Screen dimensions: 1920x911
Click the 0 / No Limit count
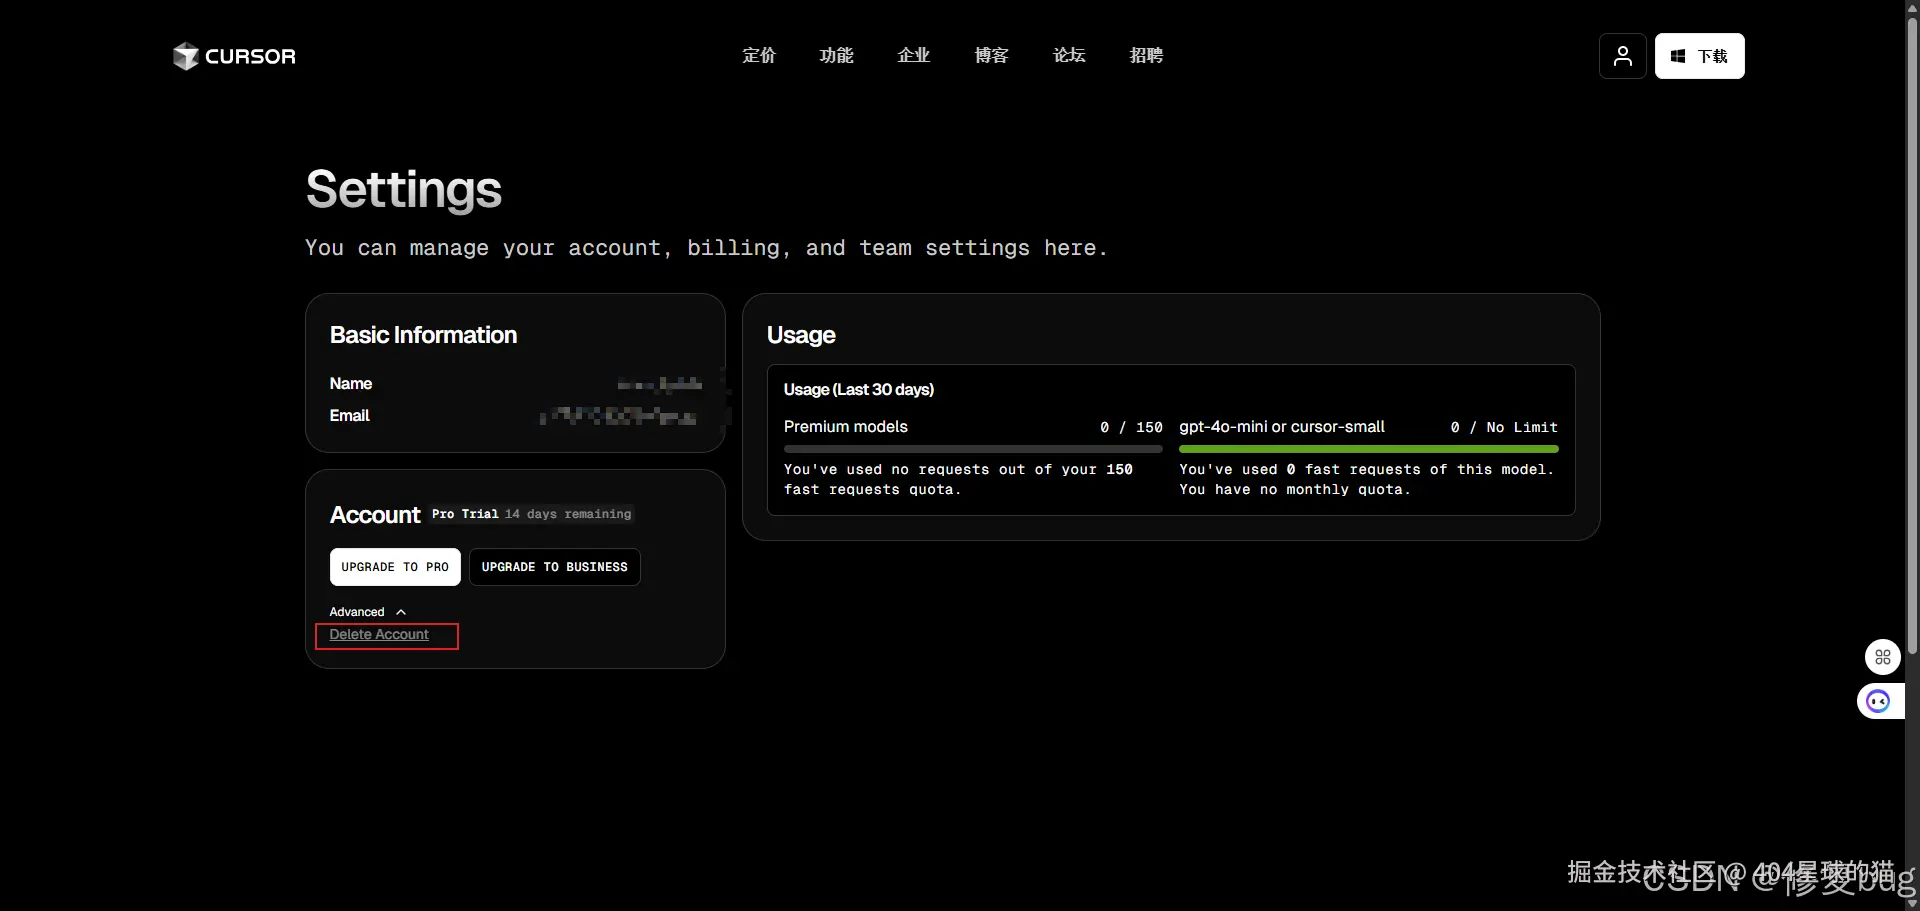(x=1504, y=427)
